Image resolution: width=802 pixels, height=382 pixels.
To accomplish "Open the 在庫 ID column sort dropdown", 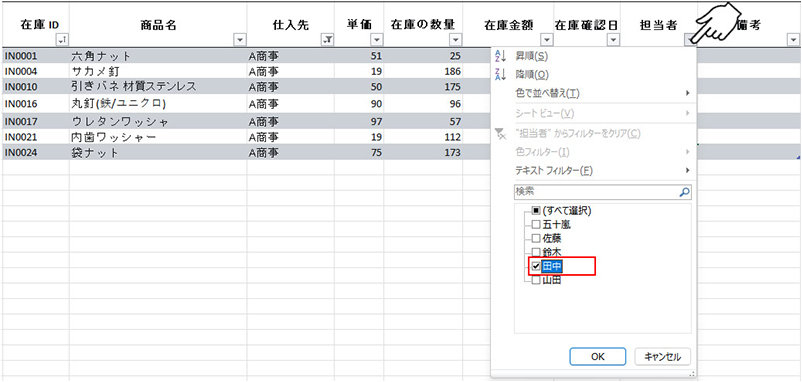I will (62, 40).
